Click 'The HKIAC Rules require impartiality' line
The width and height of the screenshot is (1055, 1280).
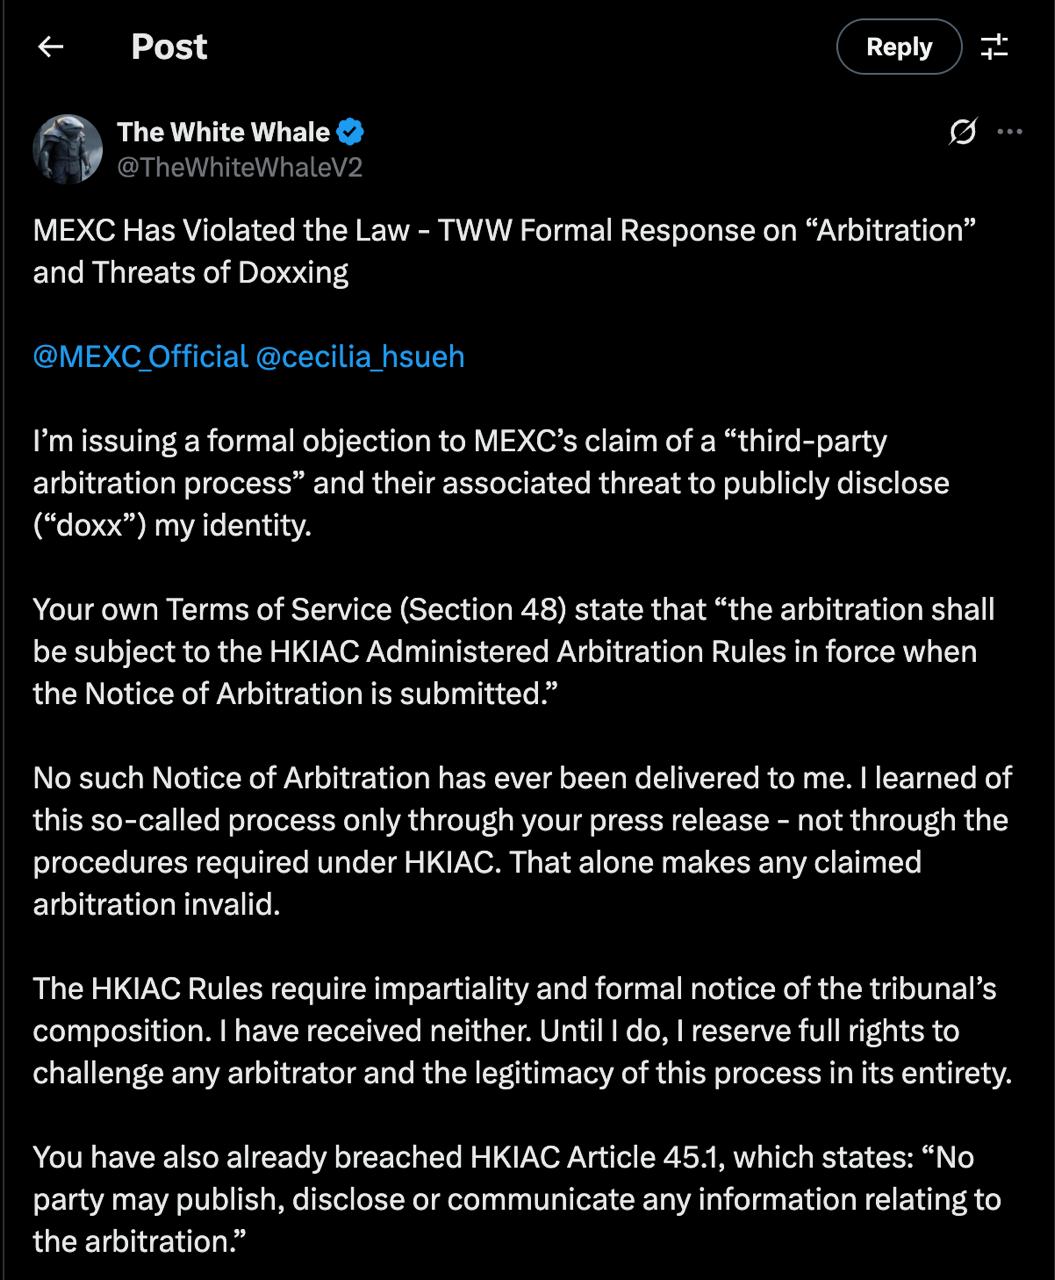click(514, 988)
